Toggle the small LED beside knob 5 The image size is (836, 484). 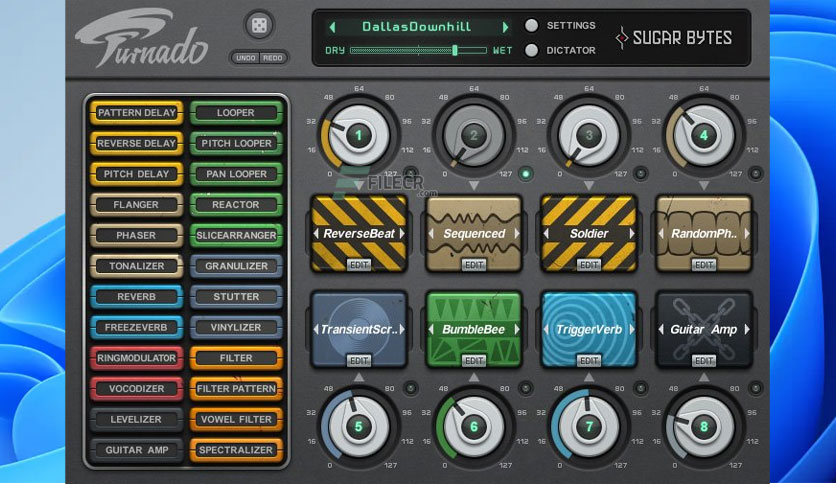click(411, 389)
